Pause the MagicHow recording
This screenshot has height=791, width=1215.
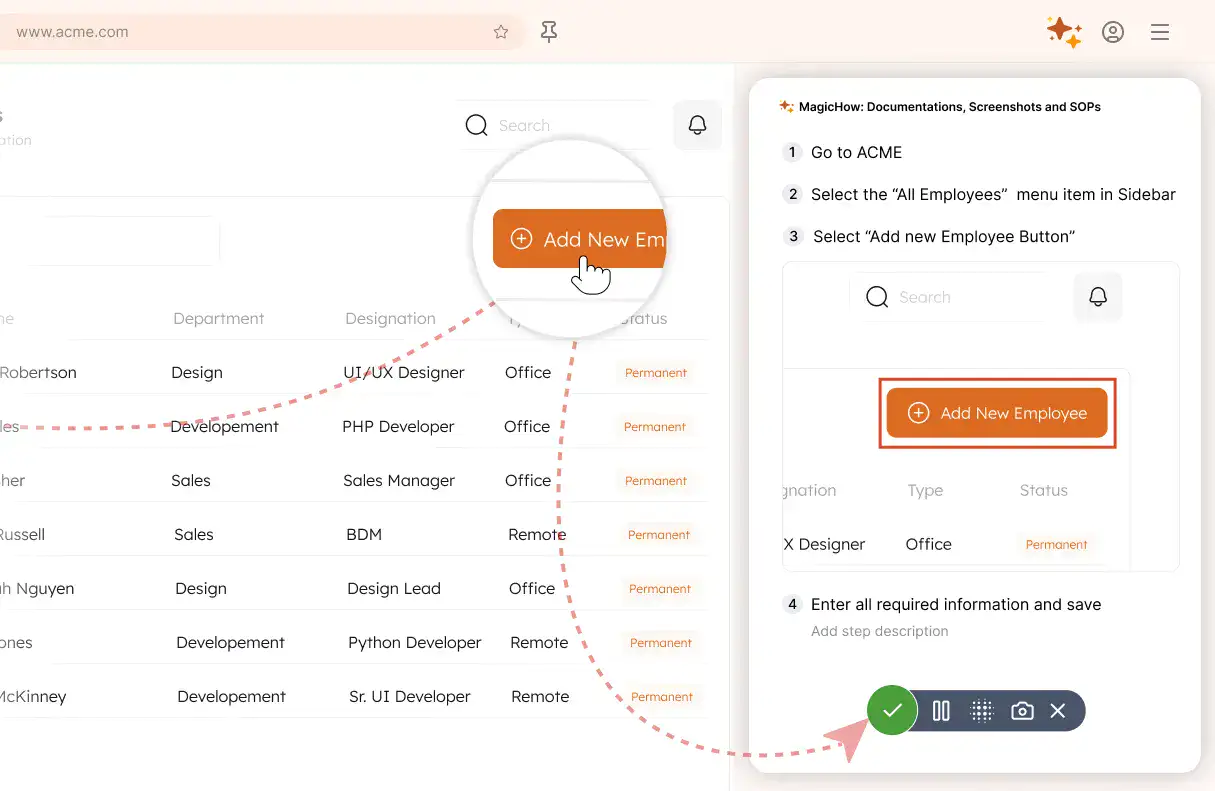tap(941, 711)
